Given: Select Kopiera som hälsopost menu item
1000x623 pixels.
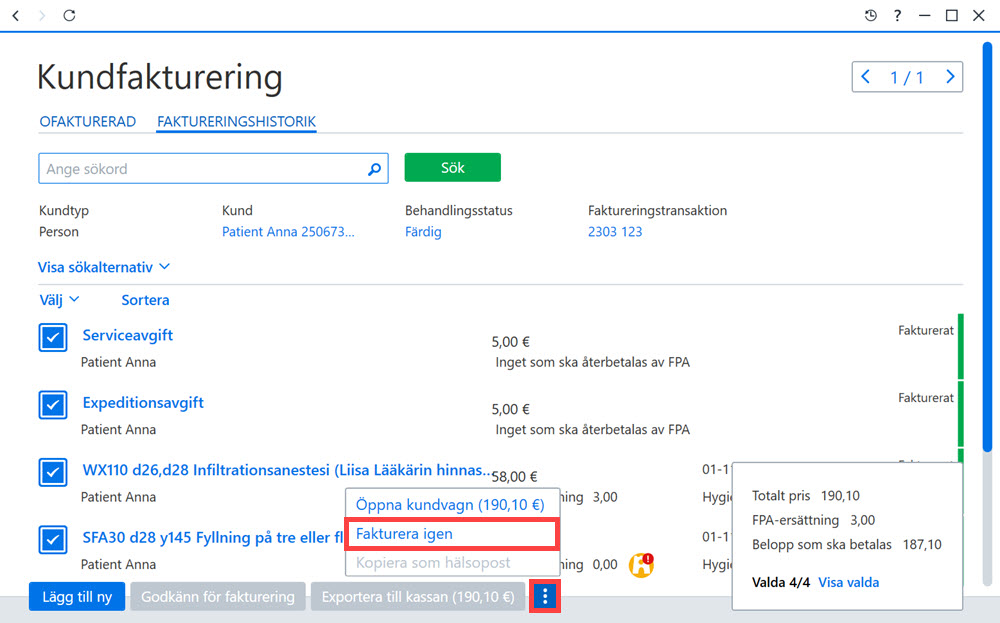Looking at the screenshot, I should [452, 562].
